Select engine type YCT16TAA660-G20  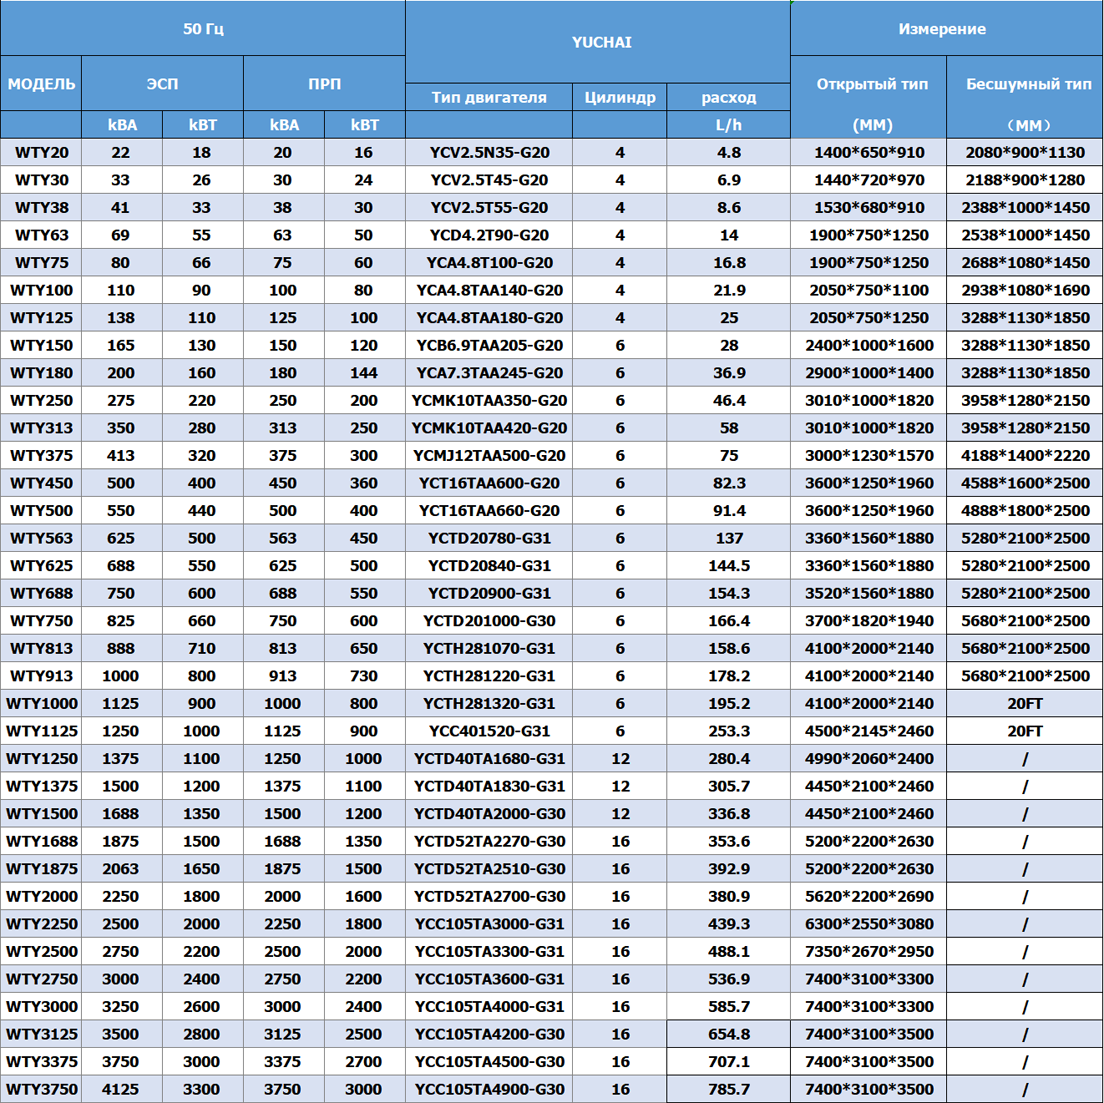point(489,510)
